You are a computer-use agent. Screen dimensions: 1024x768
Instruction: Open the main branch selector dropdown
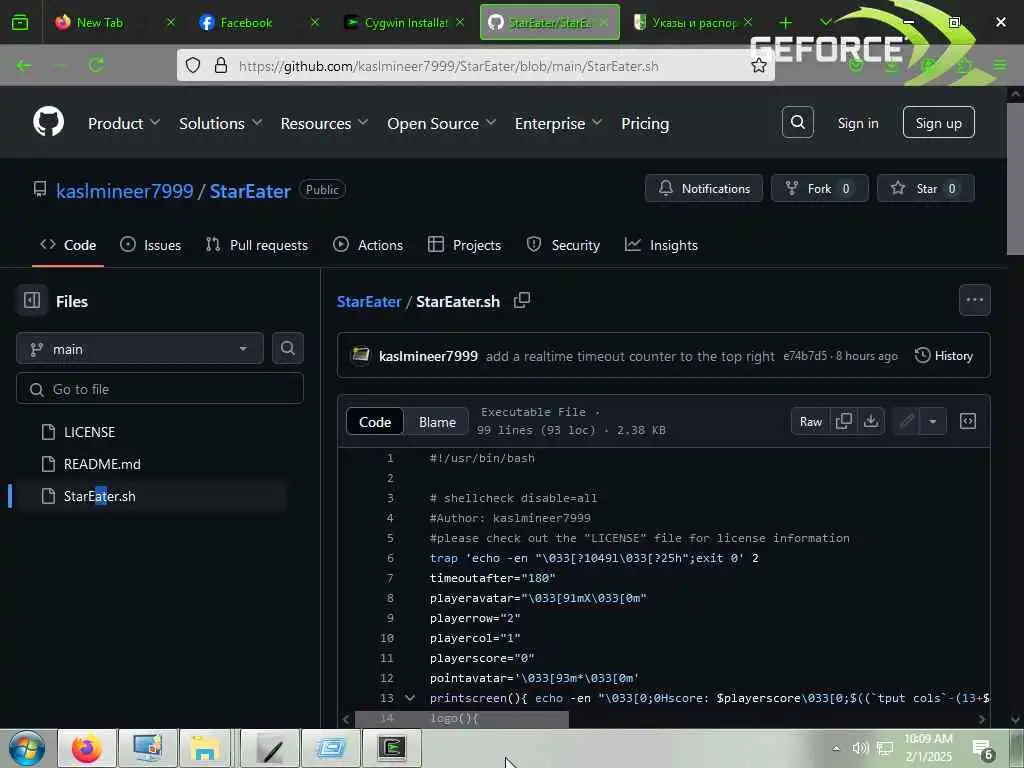(140, 349)
